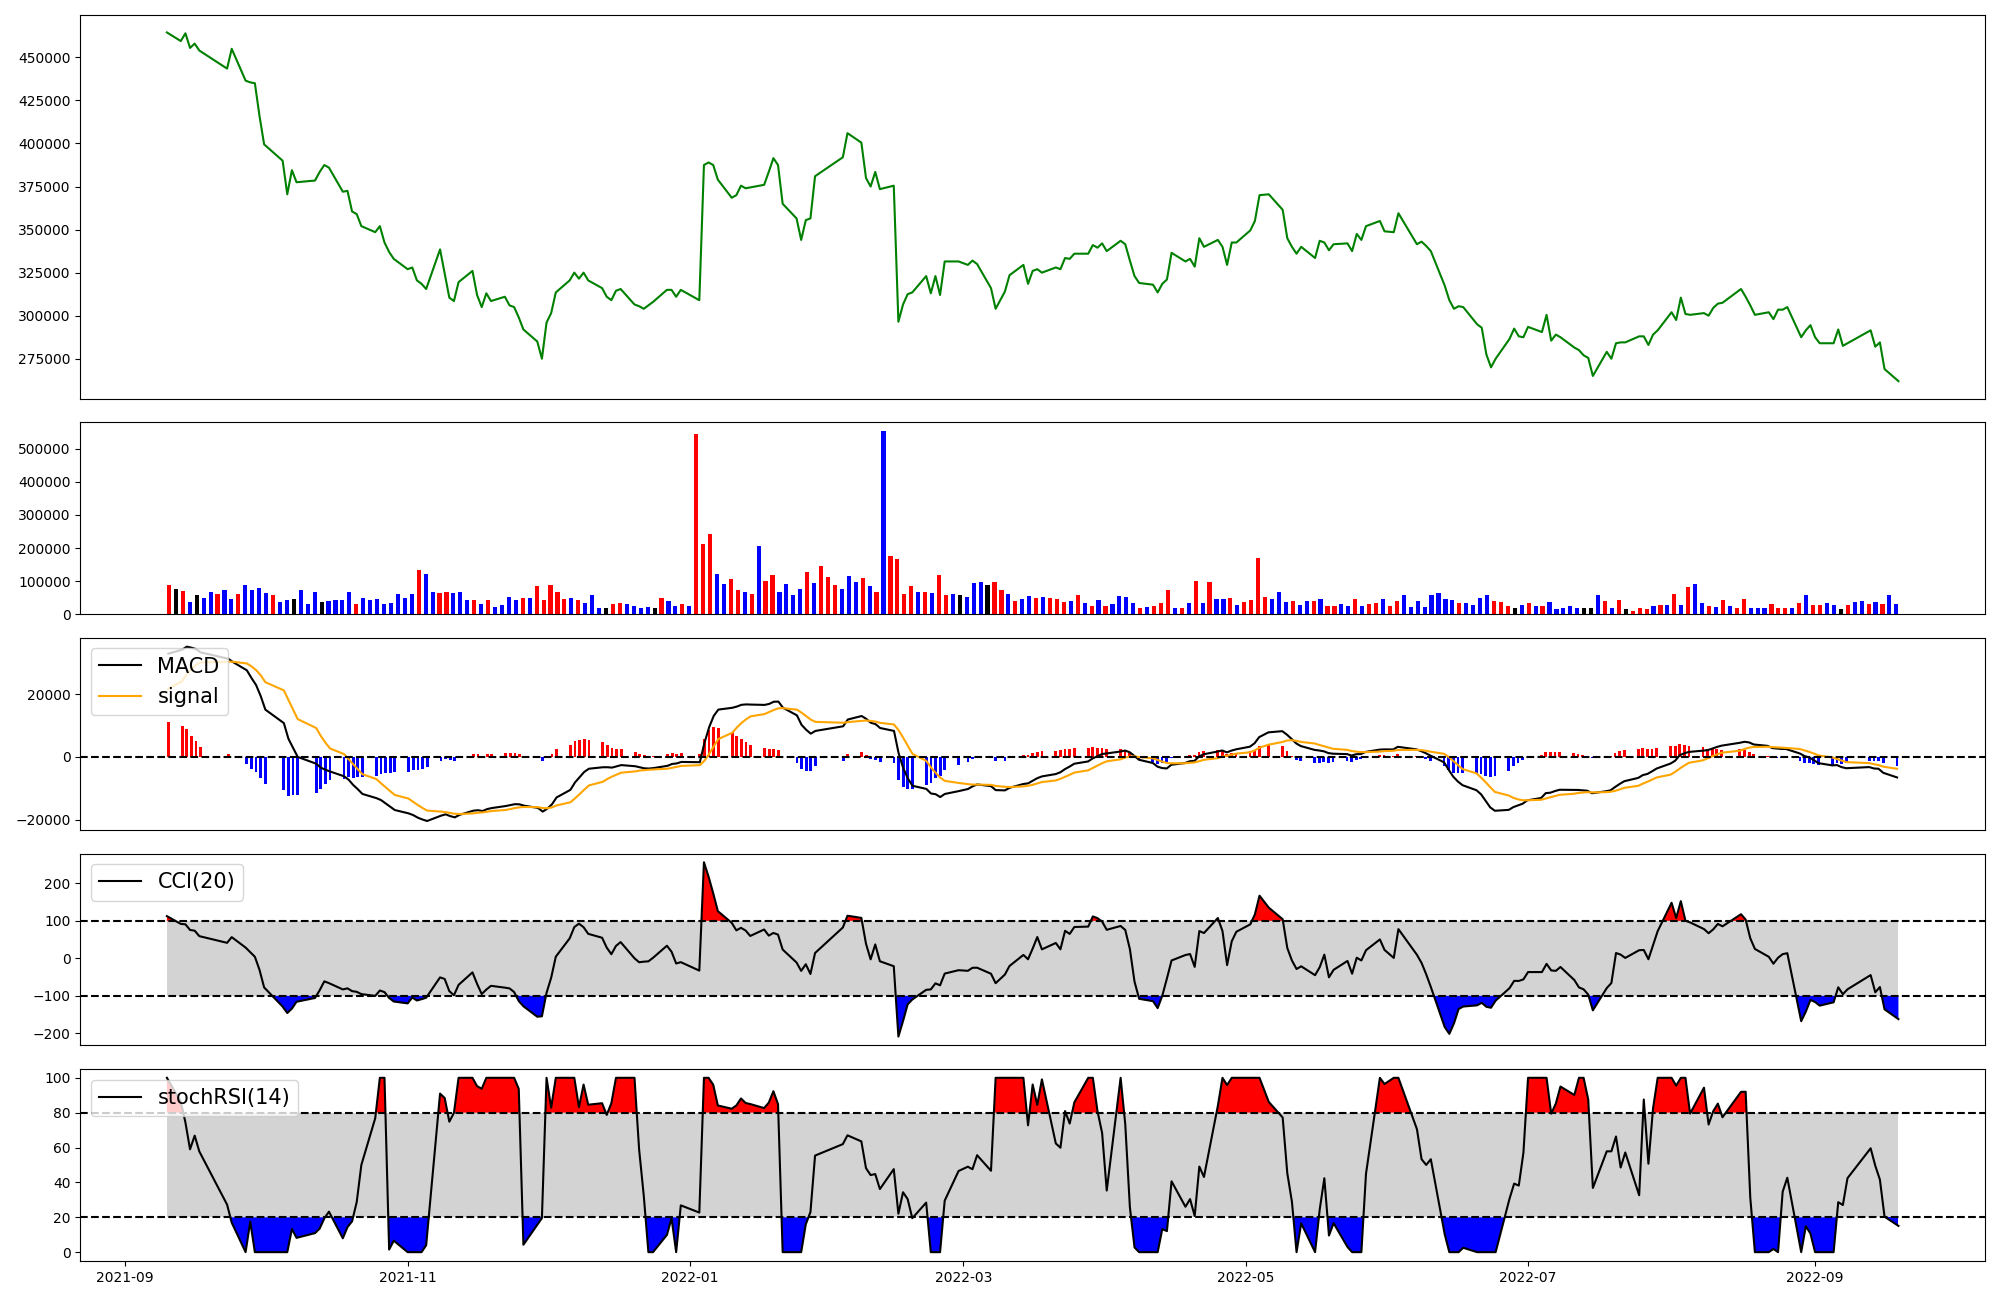
Task: Click the tallest red volume bar
Action: click(696, 524)
